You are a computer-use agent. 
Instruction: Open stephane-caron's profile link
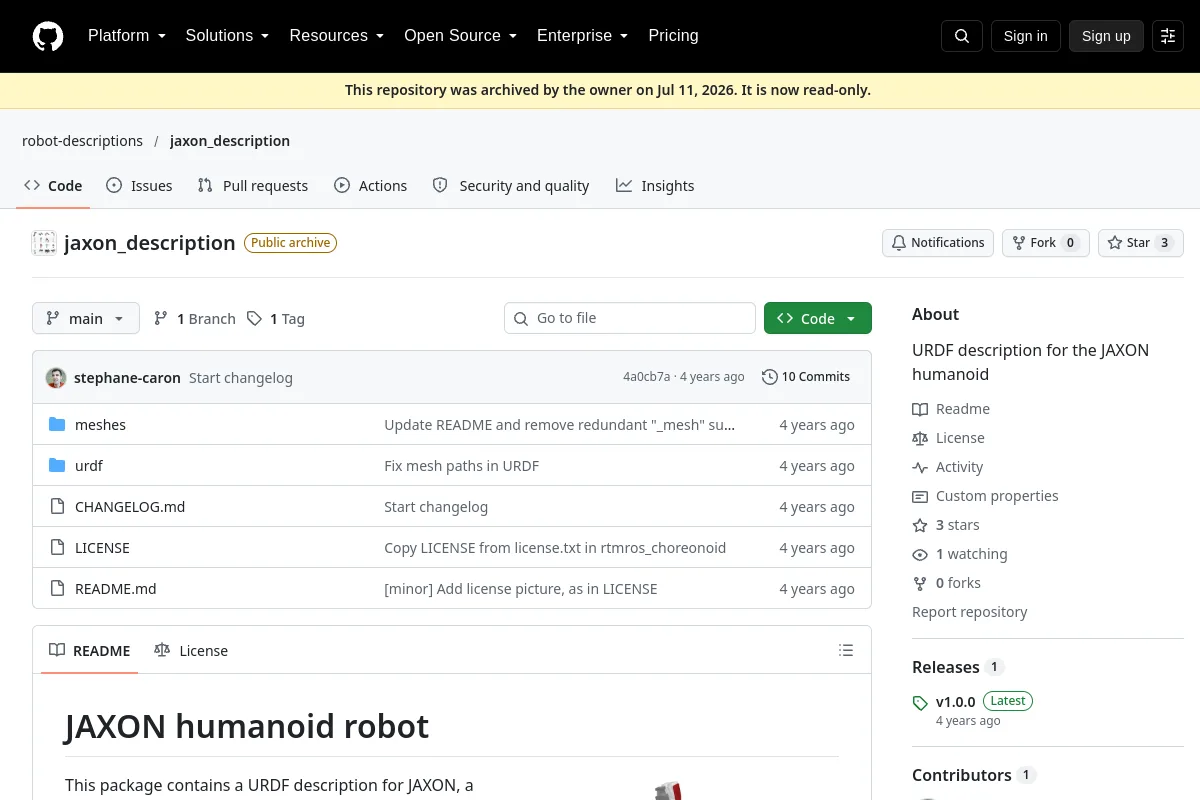[127, 378]
